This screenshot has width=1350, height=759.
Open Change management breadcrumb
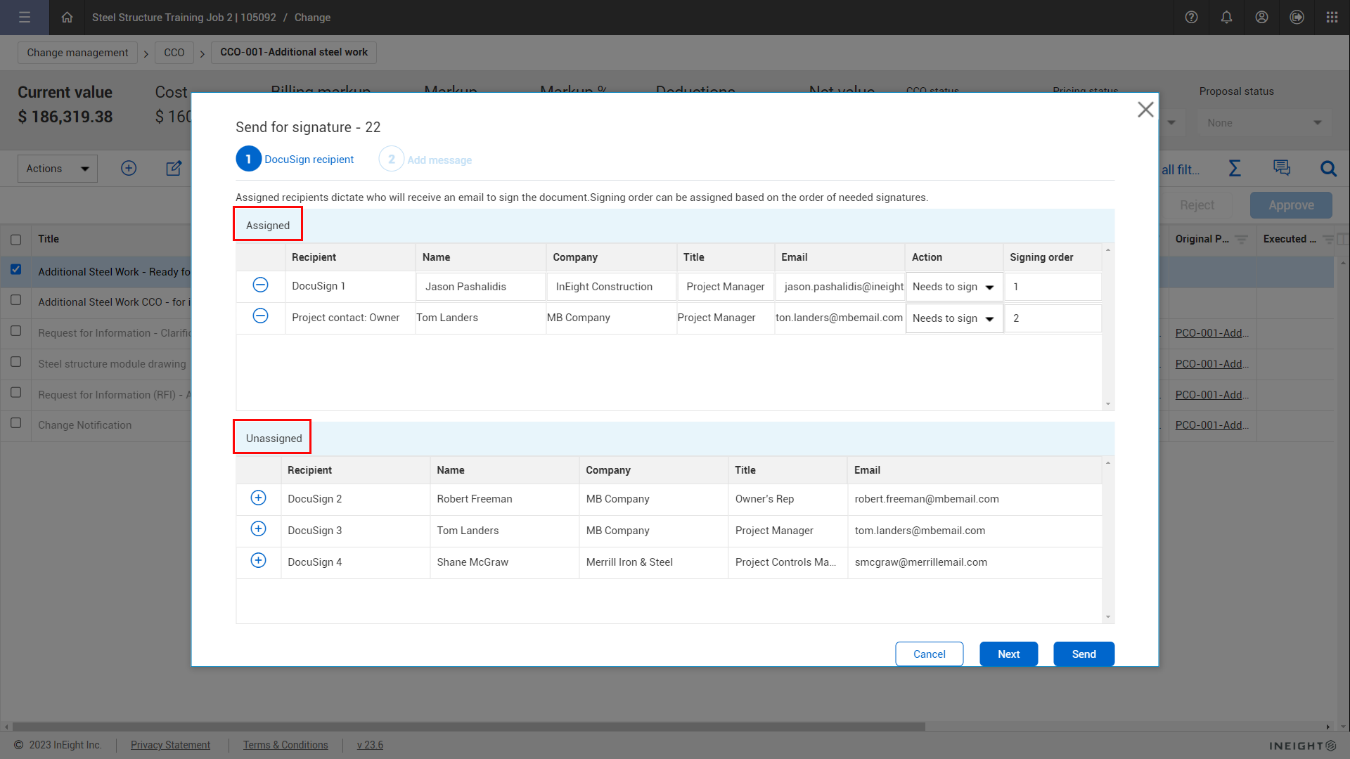77,53
